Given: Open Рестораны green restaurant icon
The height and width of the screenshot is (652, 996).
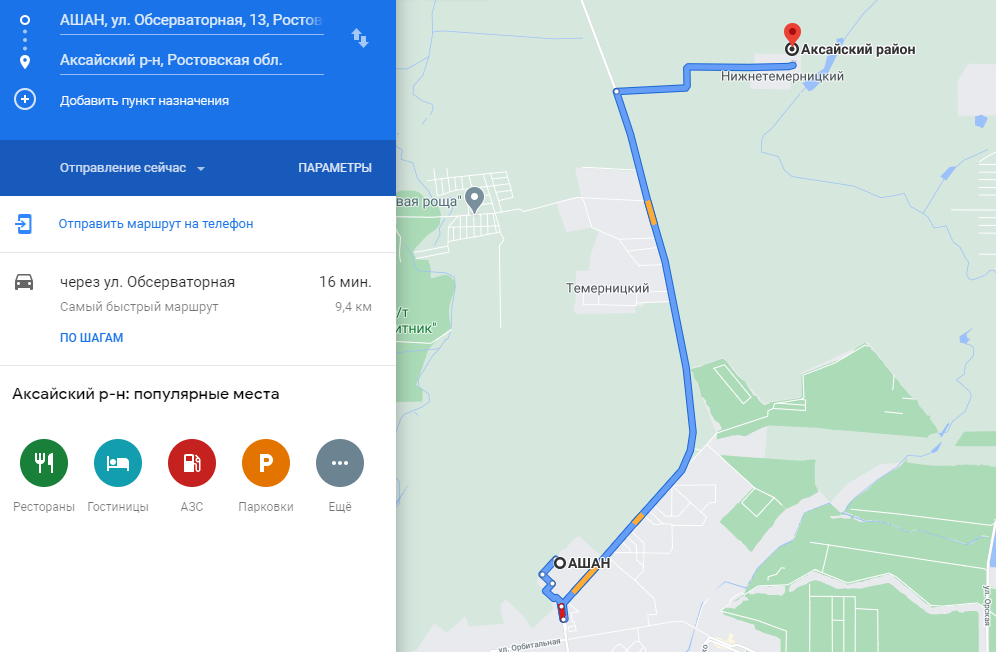Looking at the screenshot, I should (x=44, y=463).
